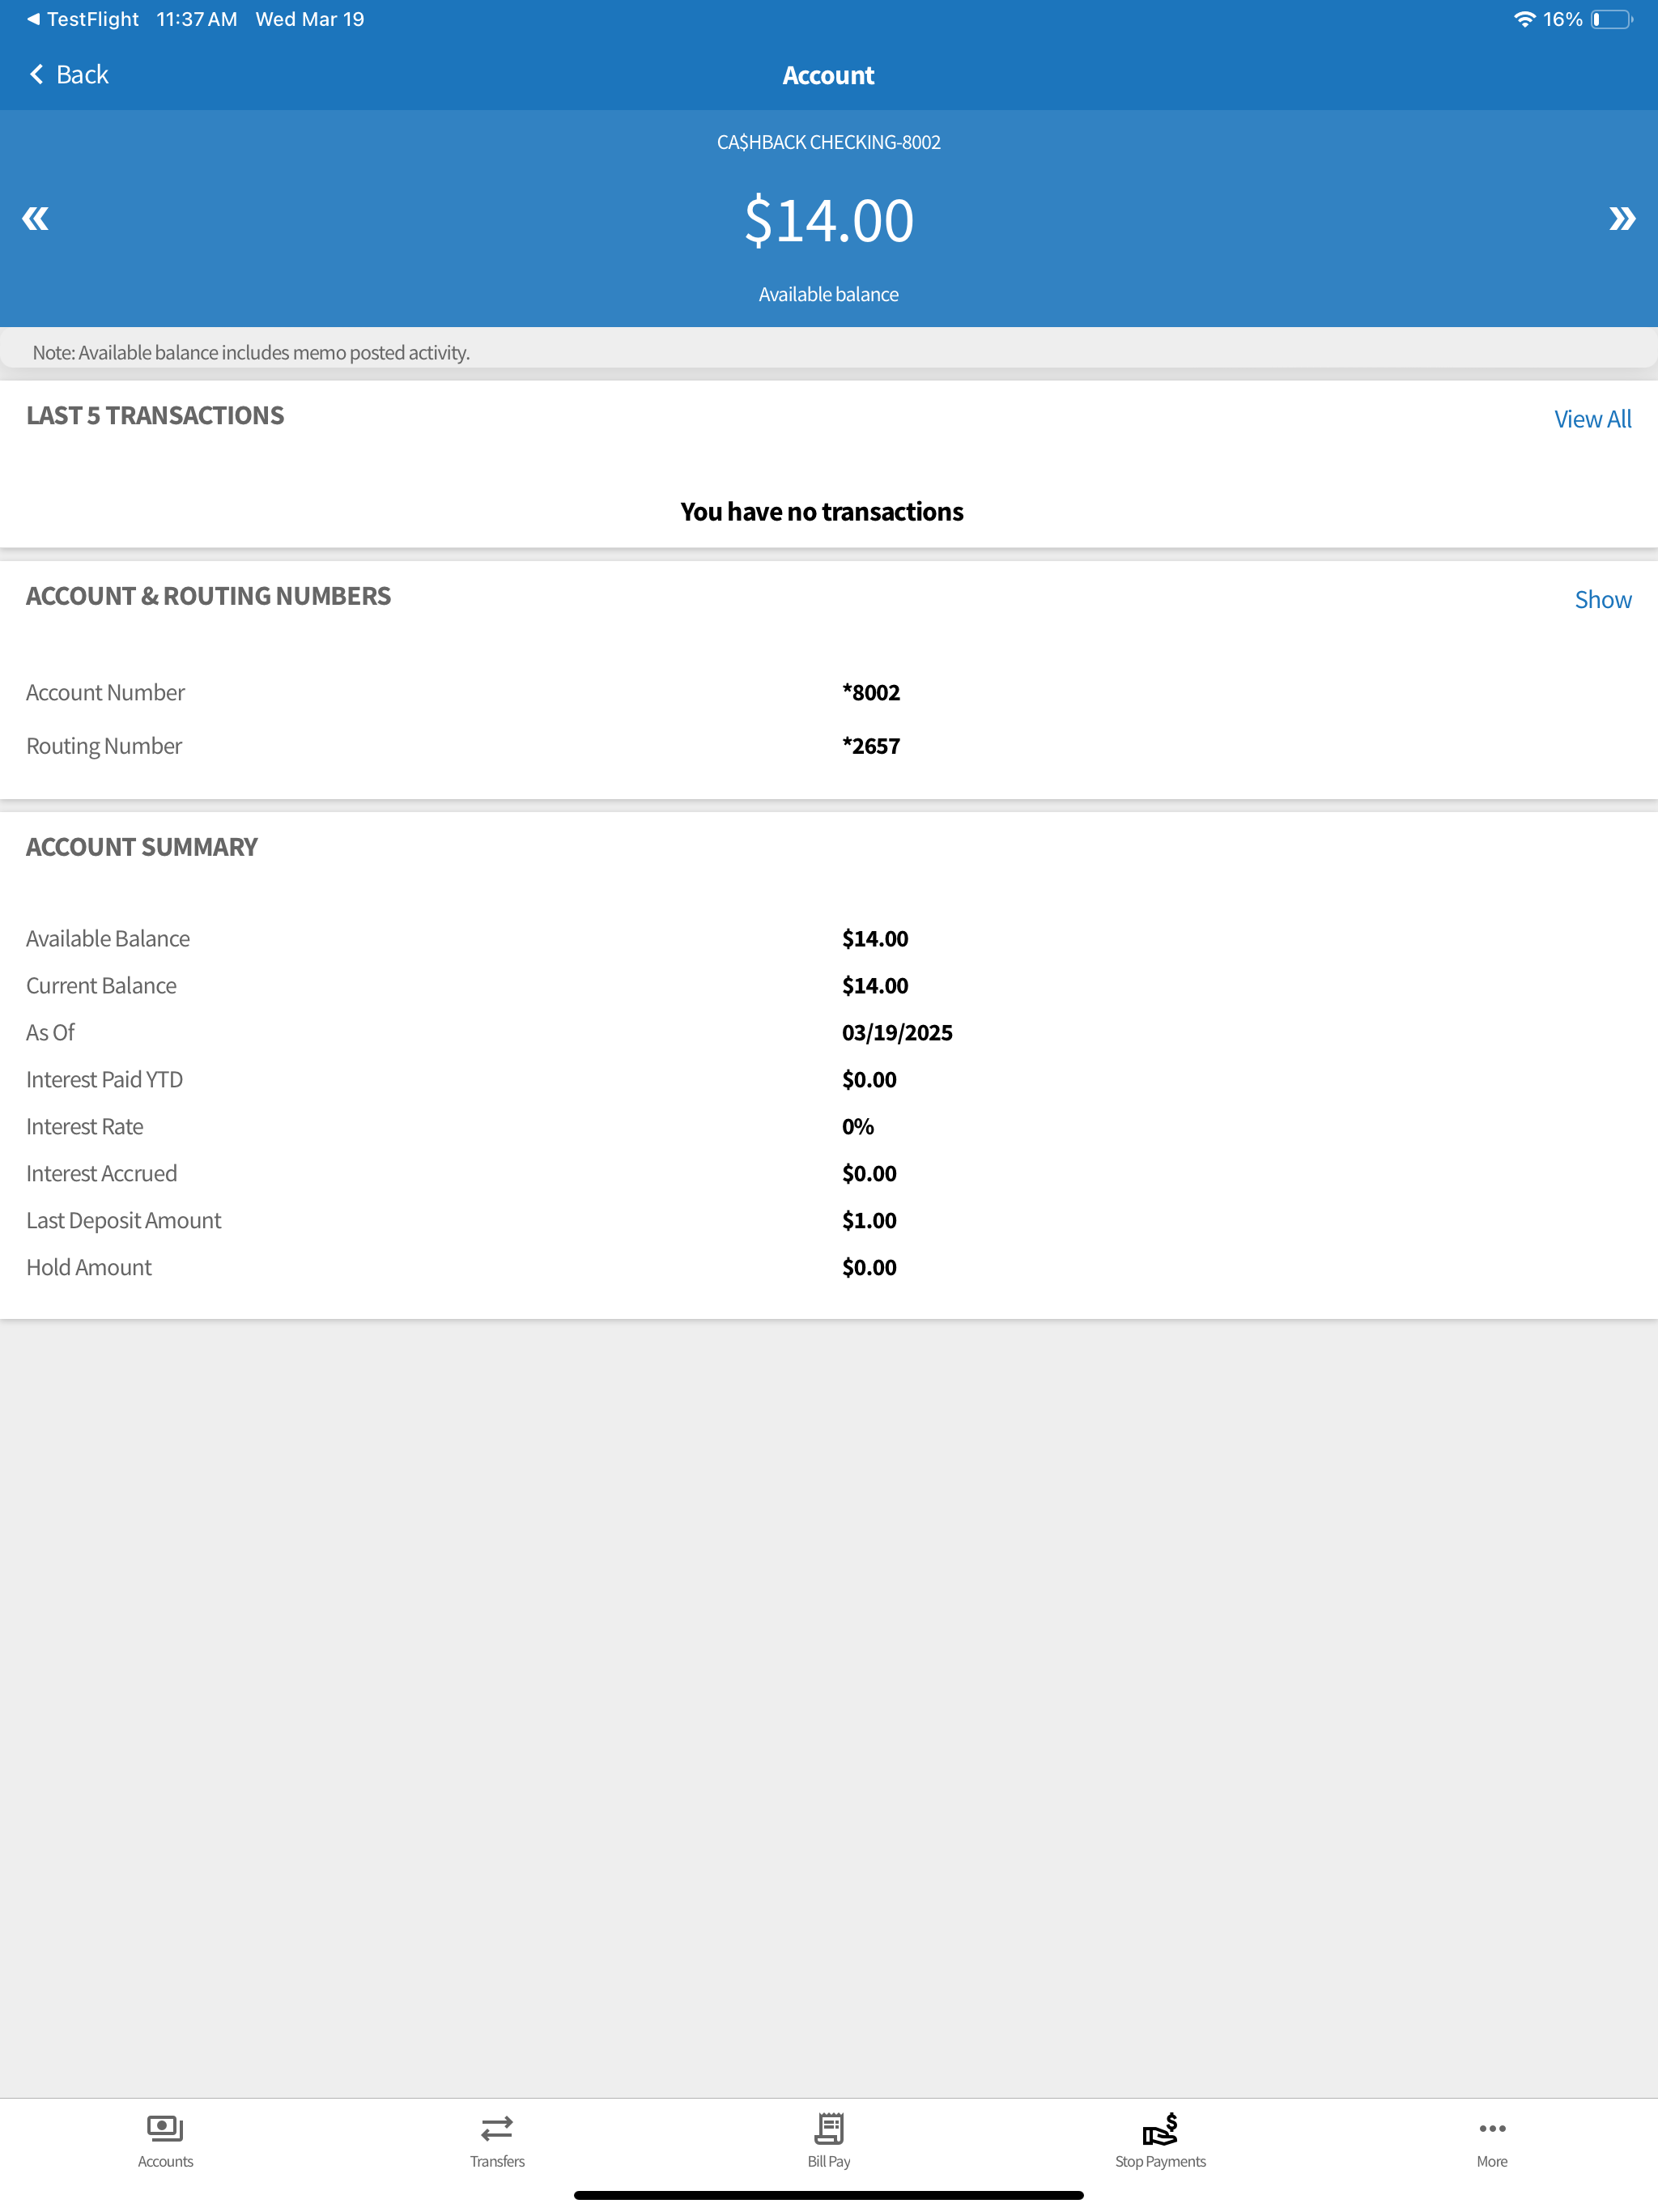1658x2212 pixels.
Task: Open View All transactions
Action: [x=1592, y=419]
